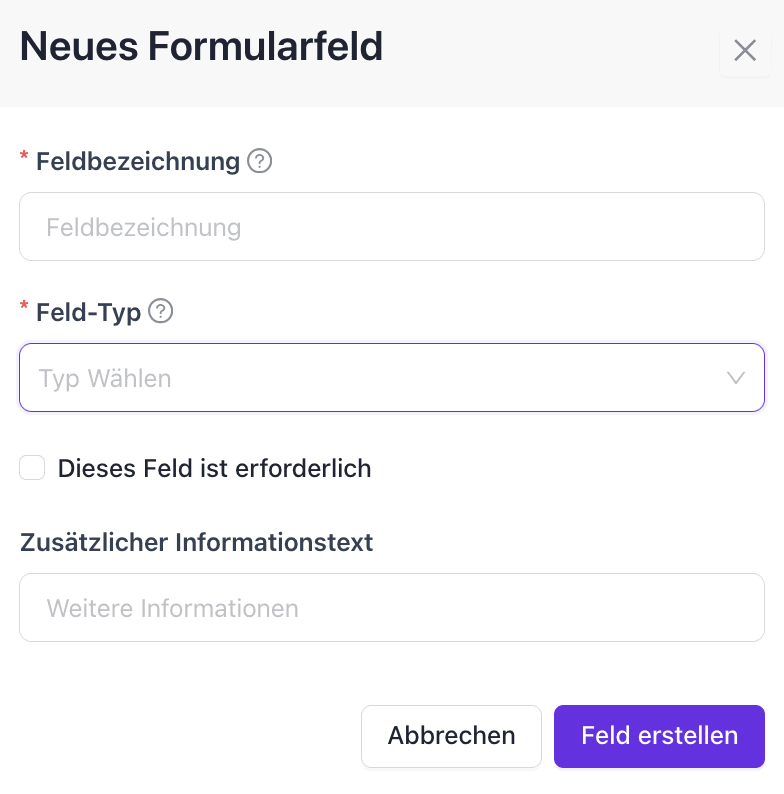Click the gray dialog header bar
This screenshot has height=794, width=784.
(x=550, y=52)
